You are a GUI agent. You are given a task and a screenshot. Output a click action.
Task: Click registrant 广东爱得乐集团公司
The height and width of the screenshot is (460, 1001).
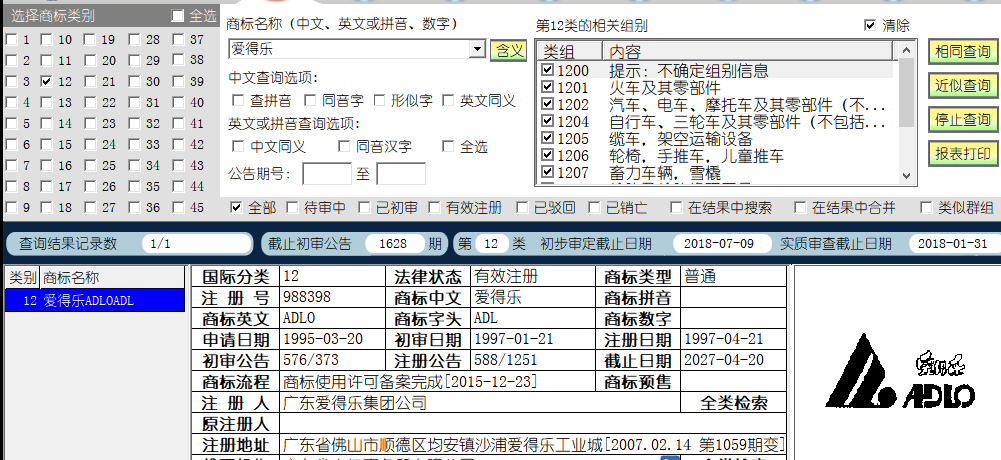click(355, 403)
